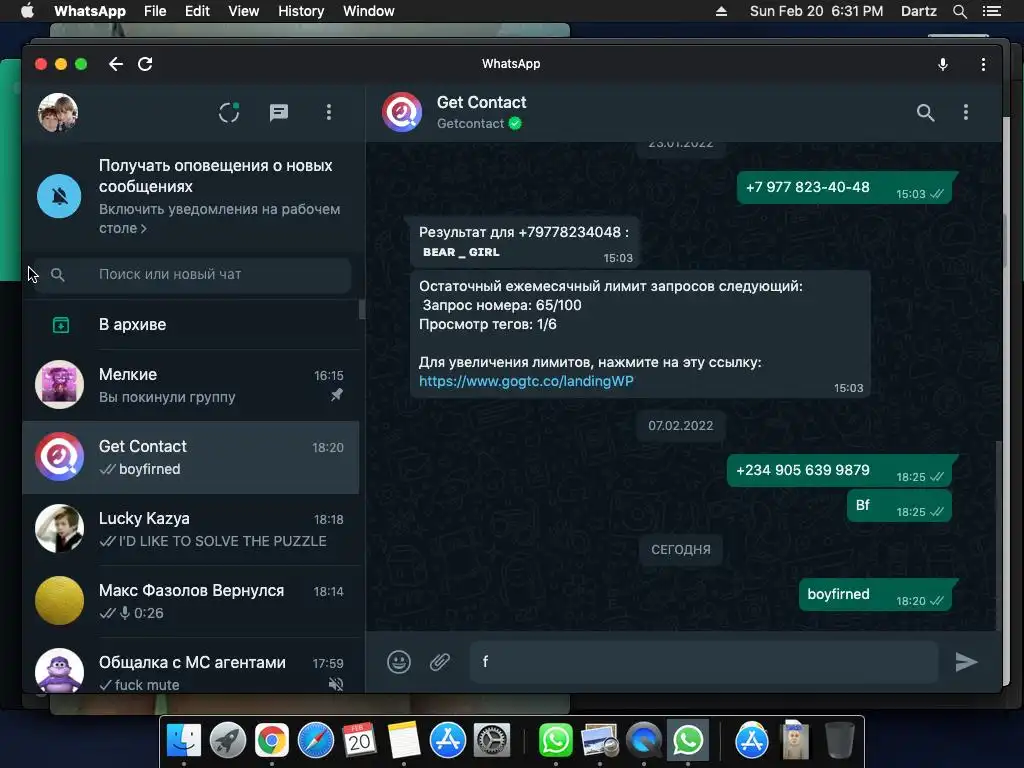Select the Get Contact chat in list
1024x768 pixels.
tap(191, 457)
